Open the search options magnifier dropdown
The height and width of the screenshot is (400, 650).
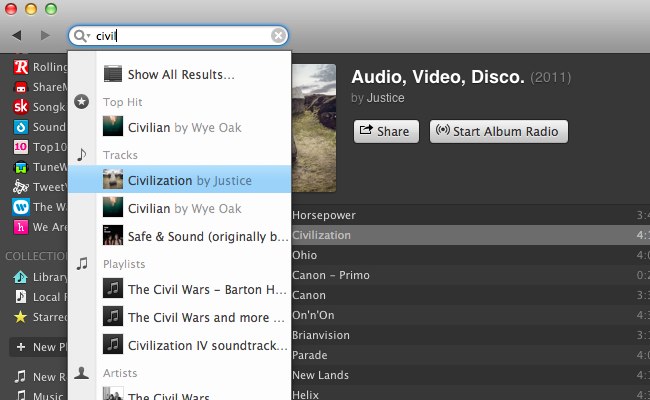[81, 36]
